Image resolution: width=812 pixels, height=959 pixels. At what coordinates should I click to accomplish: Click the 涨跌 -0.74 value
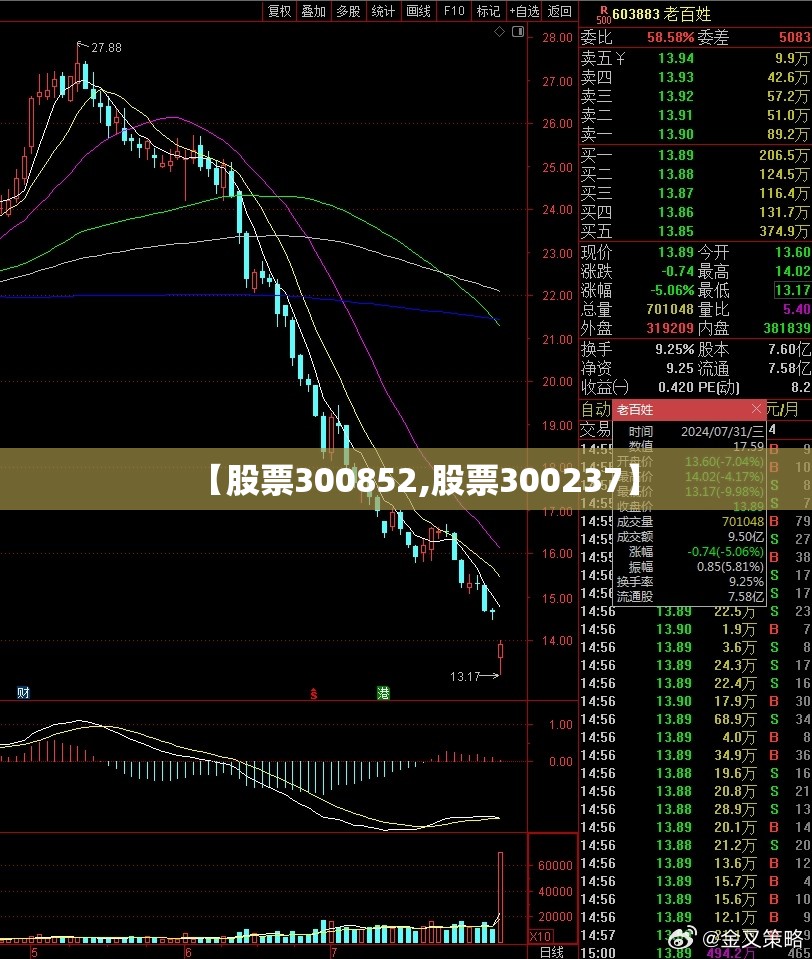[677, 271]
